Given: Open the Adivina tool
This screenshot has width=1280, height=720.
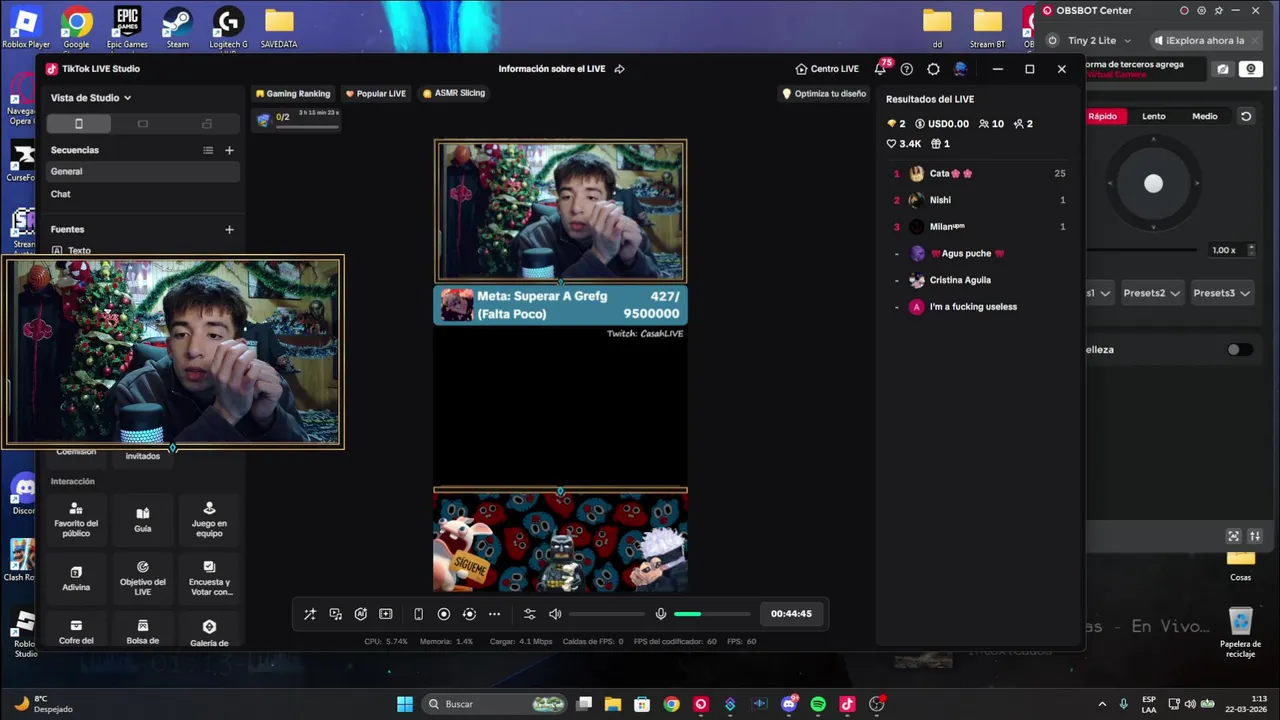Looking at the screenshot, I should coord(76,578).
